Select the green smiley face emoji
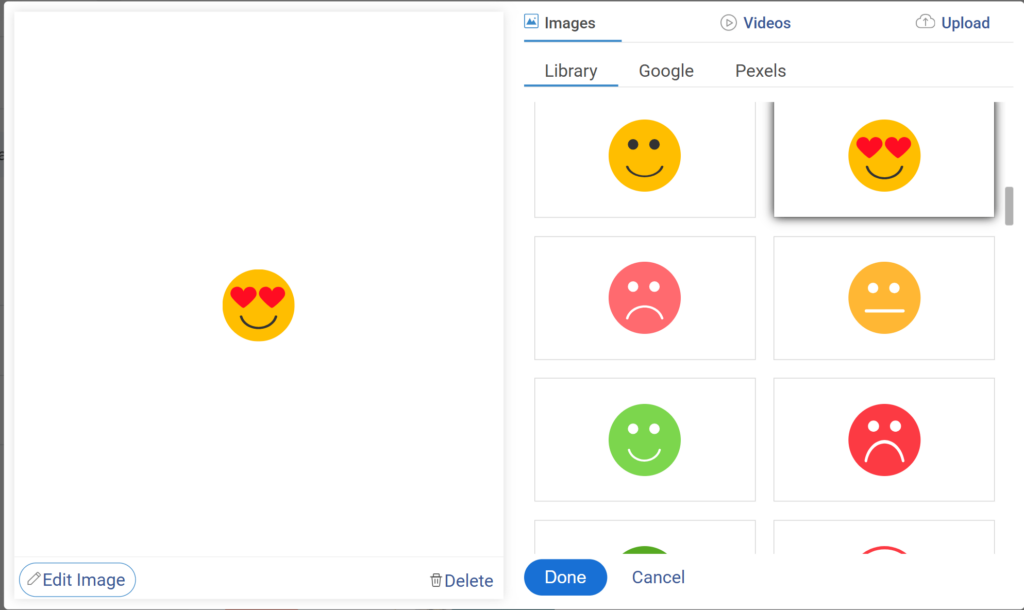The height and width of the screenshot is (610, 1024). (x=644, y=439)
